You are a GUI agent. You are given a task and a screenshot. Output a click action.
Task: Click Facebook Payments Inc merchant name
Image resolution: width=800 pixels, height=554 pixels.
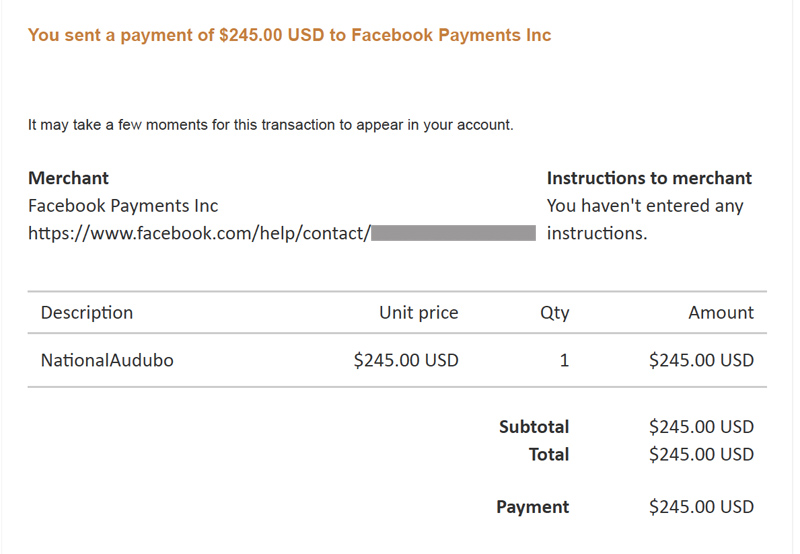point(123,206)
